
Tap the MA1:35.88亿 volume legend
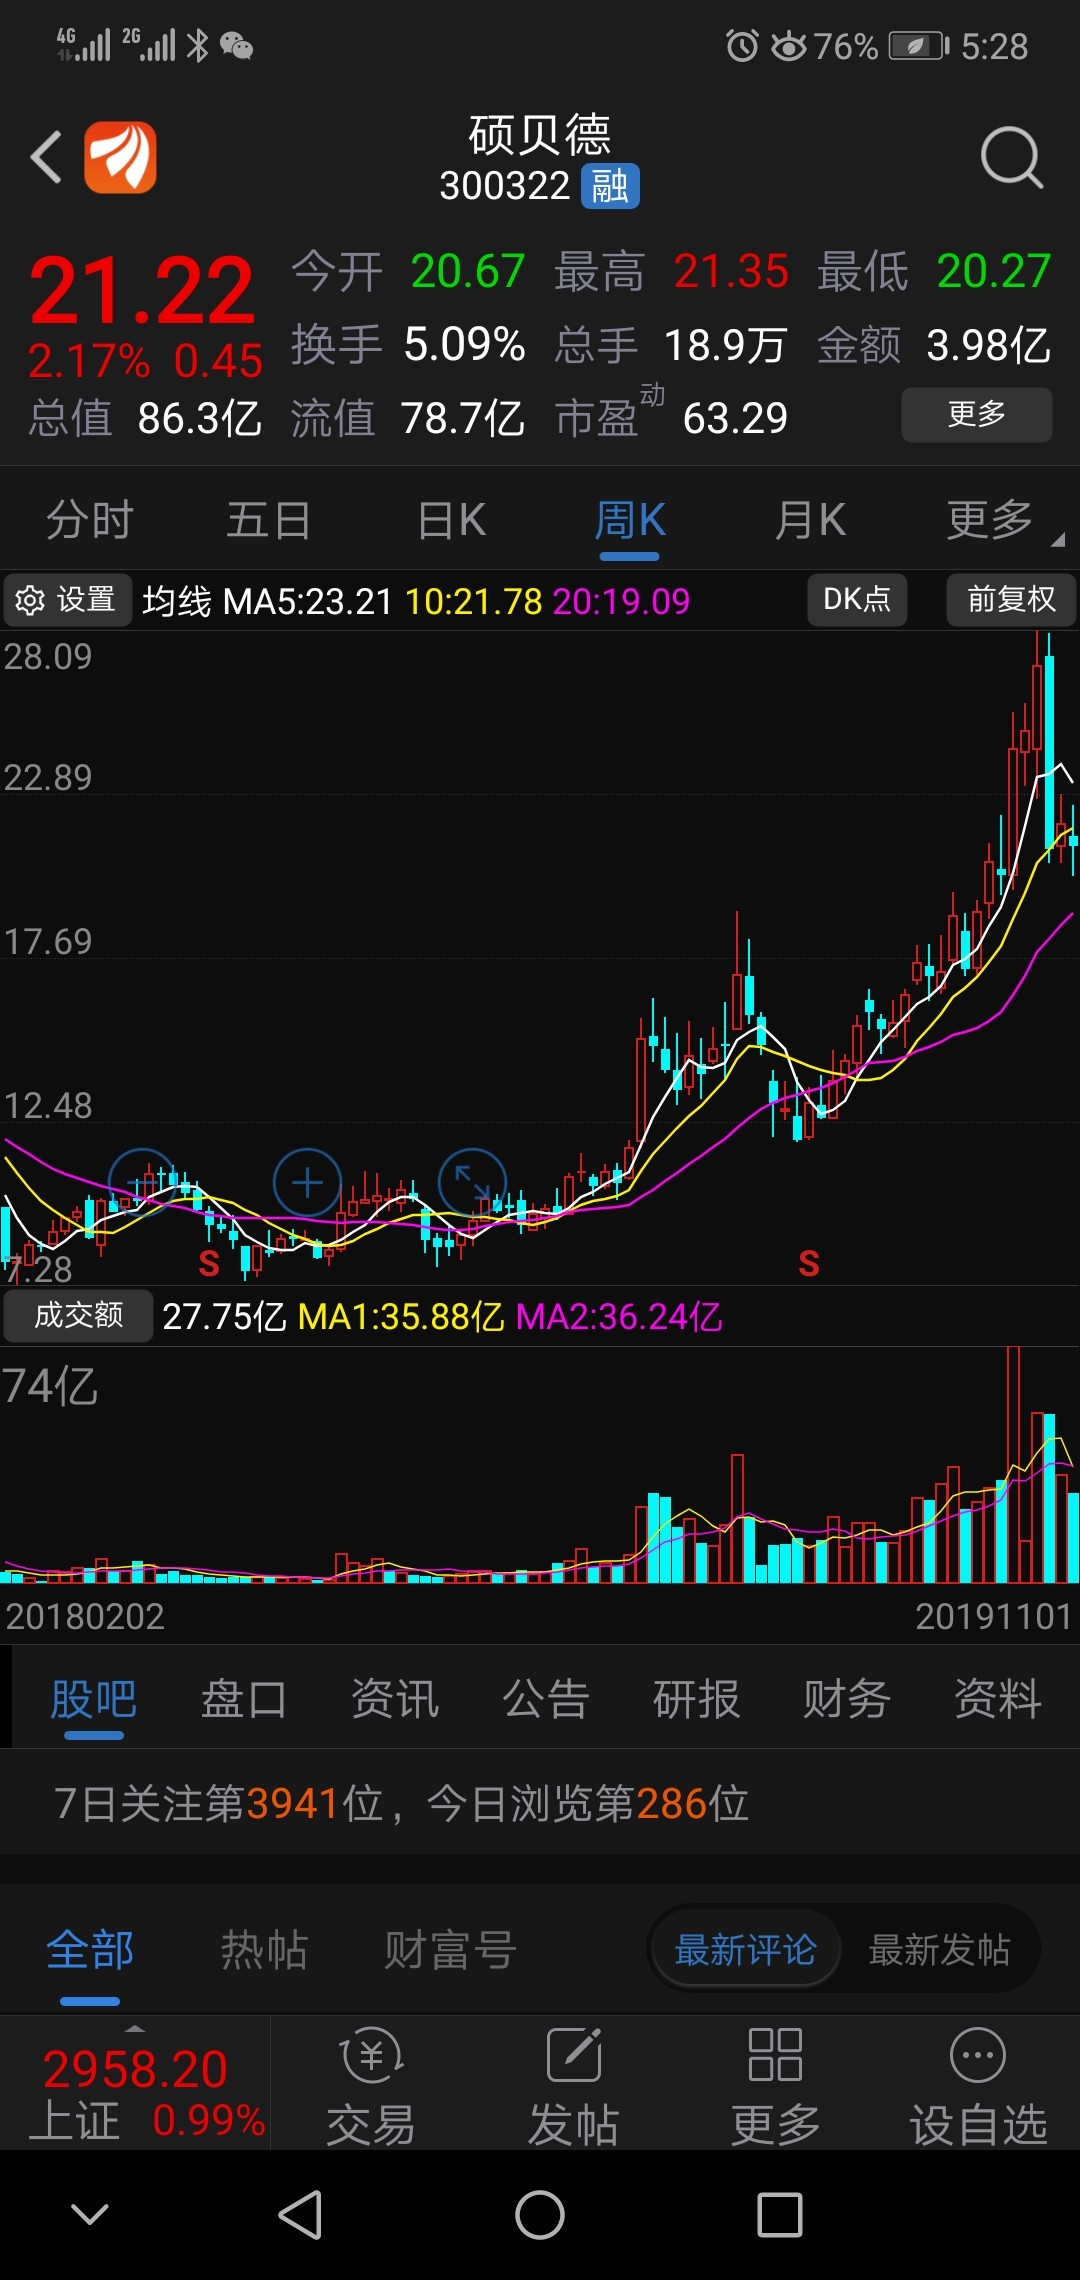point(401,1316)
